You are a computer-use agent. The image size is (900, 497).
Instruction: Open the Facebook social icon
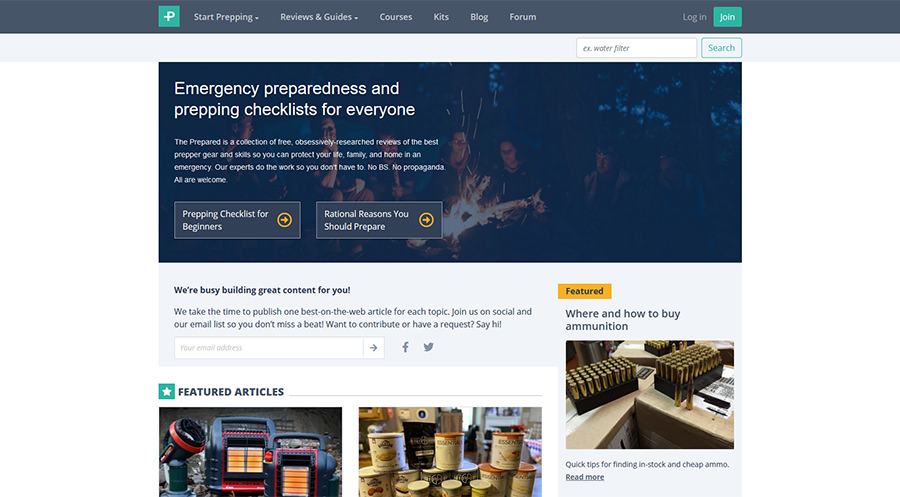(405, 347)
